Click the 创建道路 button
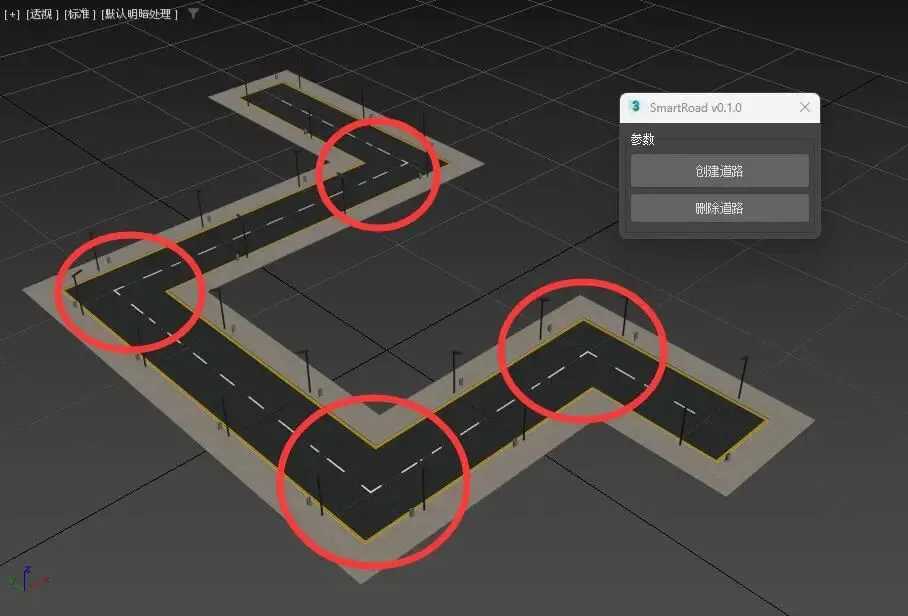 tap(719, 171)
